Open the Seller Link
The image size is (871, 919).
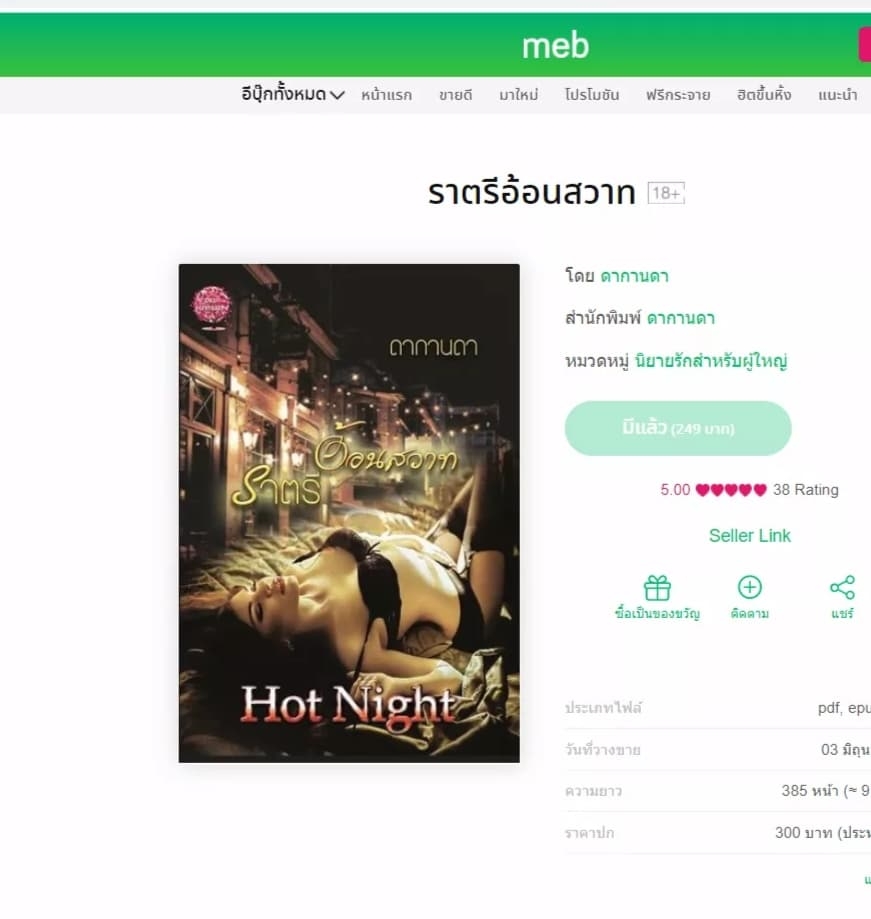(x=750, y=536)
